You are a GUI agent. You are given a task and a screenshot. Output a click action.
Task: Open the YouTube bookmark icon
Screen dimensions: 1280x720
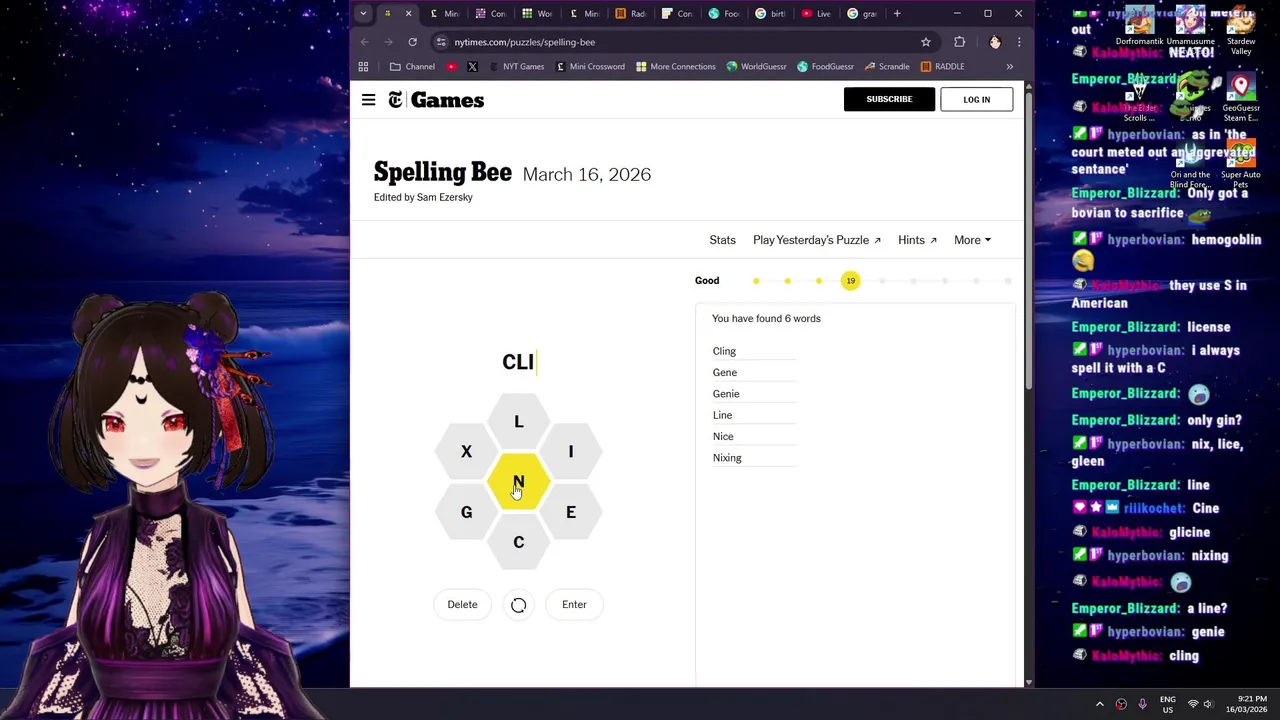pyautogui.click(x=452, y=67)
